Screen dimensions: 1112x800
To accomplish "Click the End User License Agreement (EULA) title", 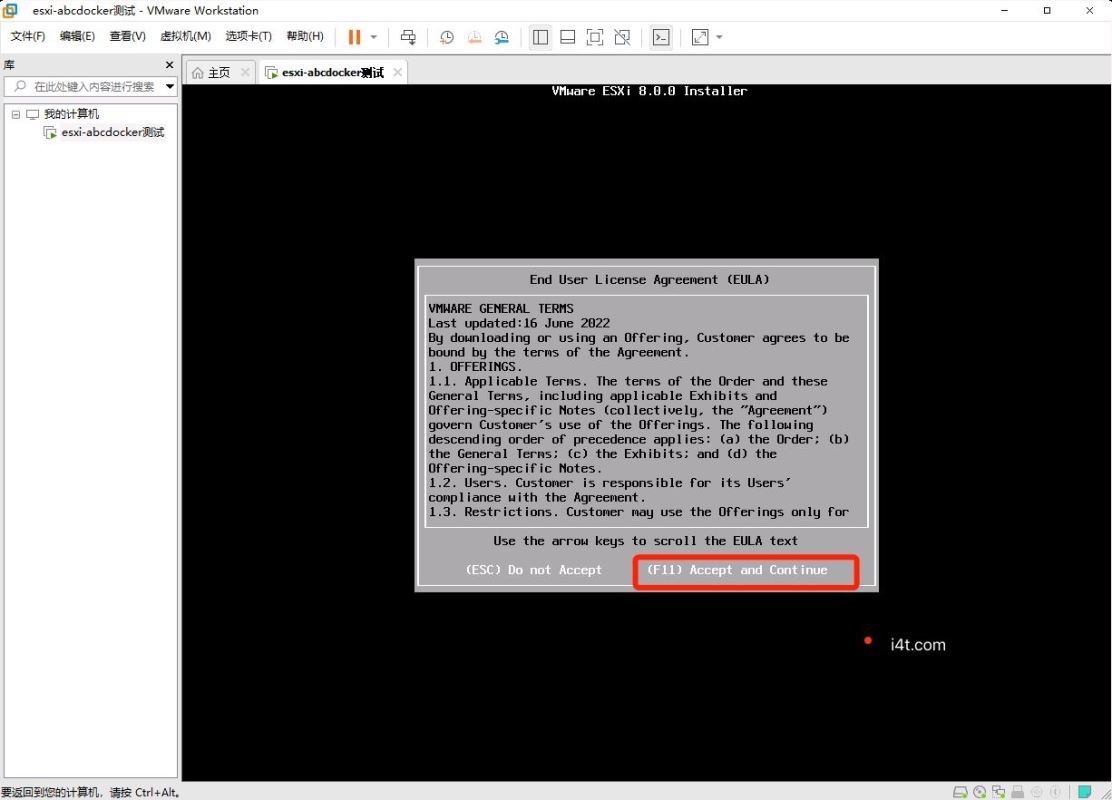I will pos(649,279).
